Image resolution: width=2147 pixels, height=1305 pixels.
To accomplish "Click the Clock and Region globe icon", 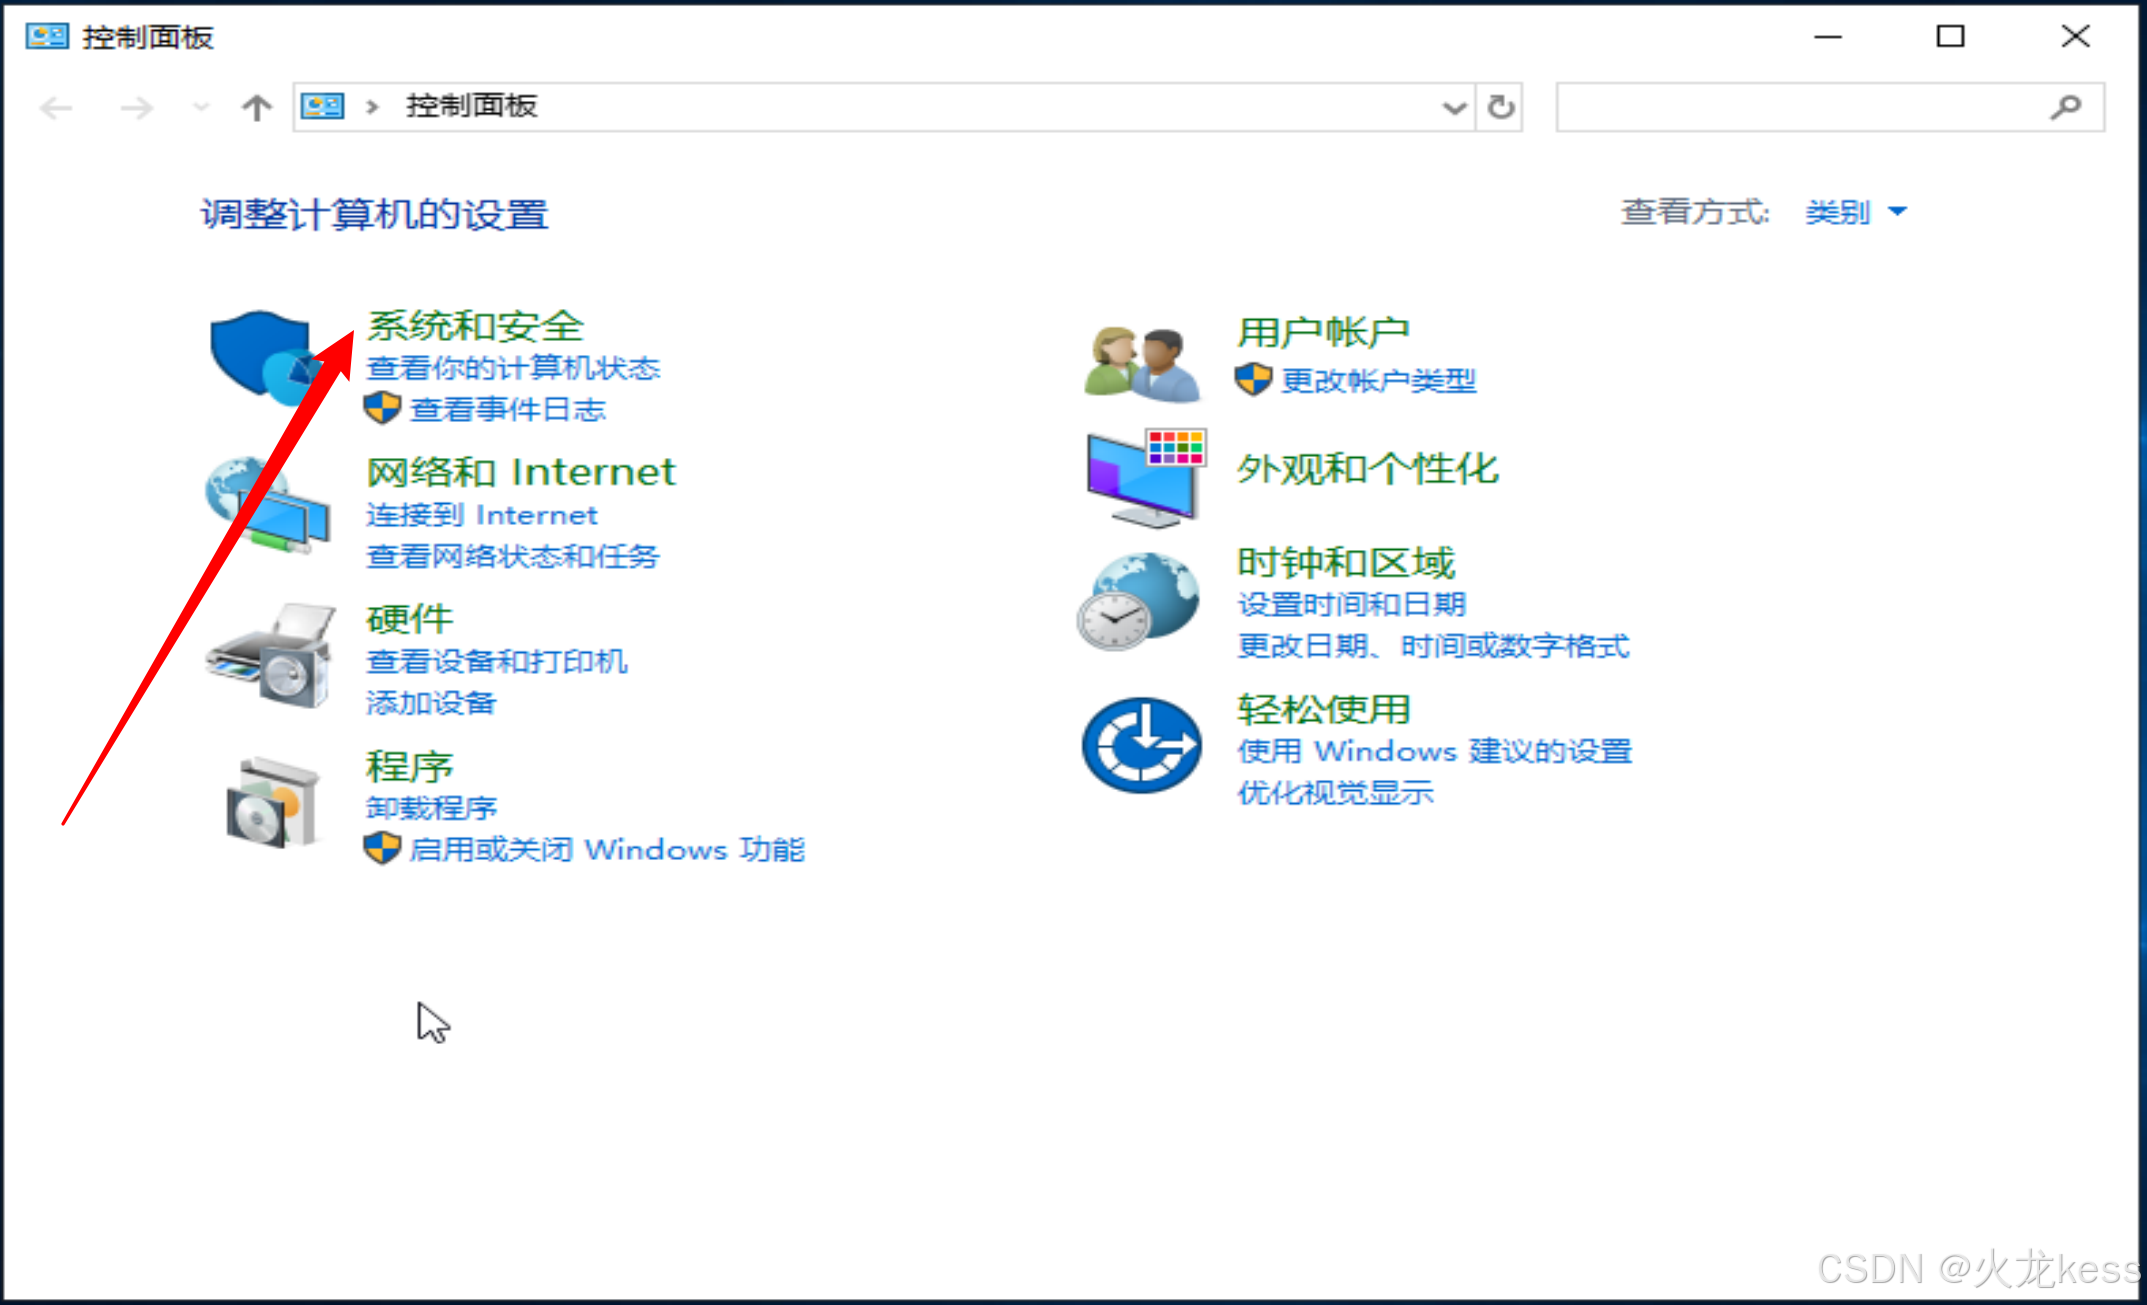I will 1140,602.
